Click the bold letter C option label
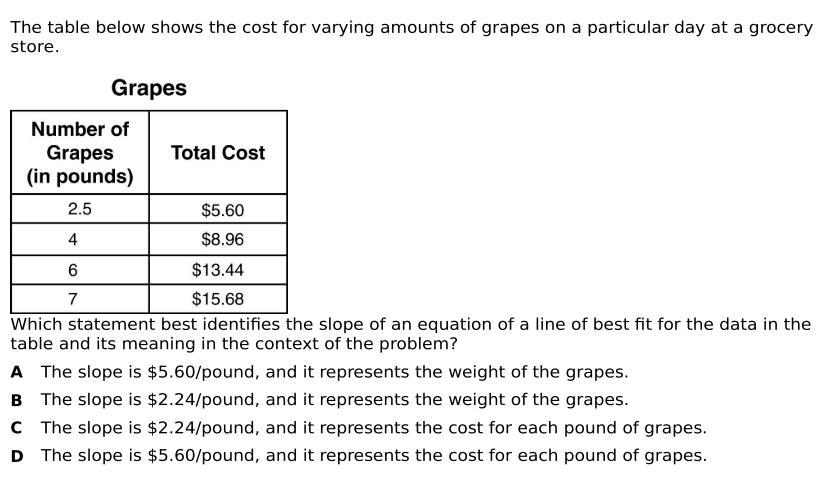This screenshot has height=486, width=835. tap(17, 428)
